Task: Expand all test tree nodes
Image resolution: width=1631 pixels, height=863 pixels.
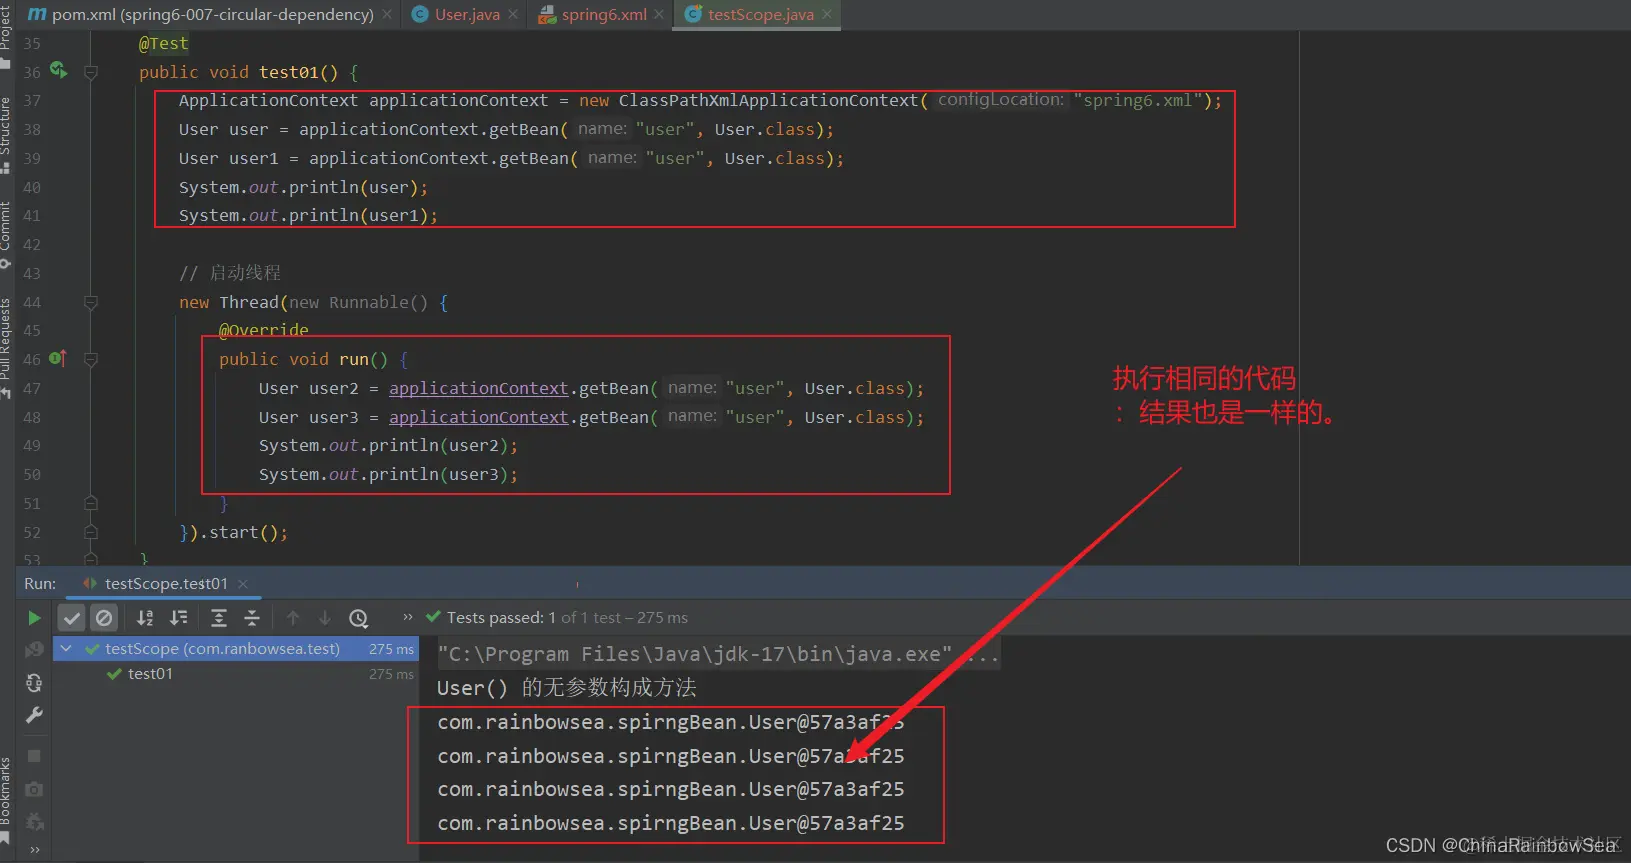Action: coord(219,618)
